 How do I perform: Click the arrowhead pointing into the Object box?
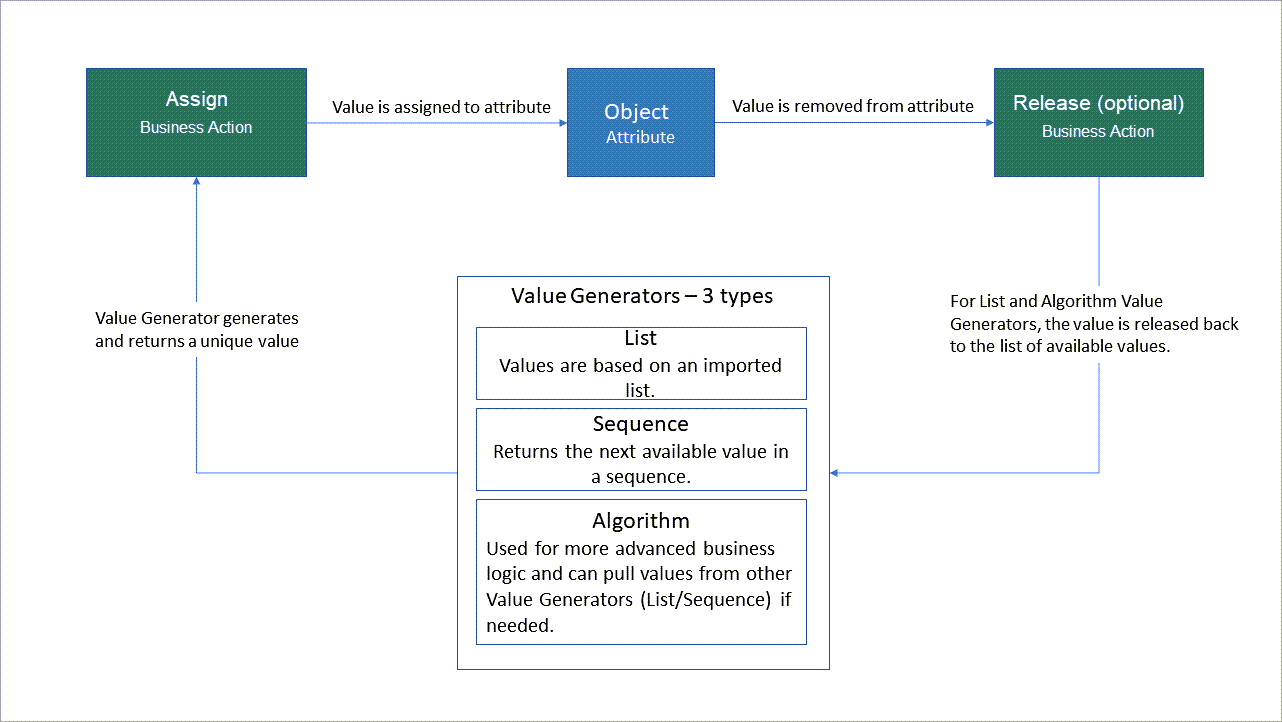coord(561,123)
